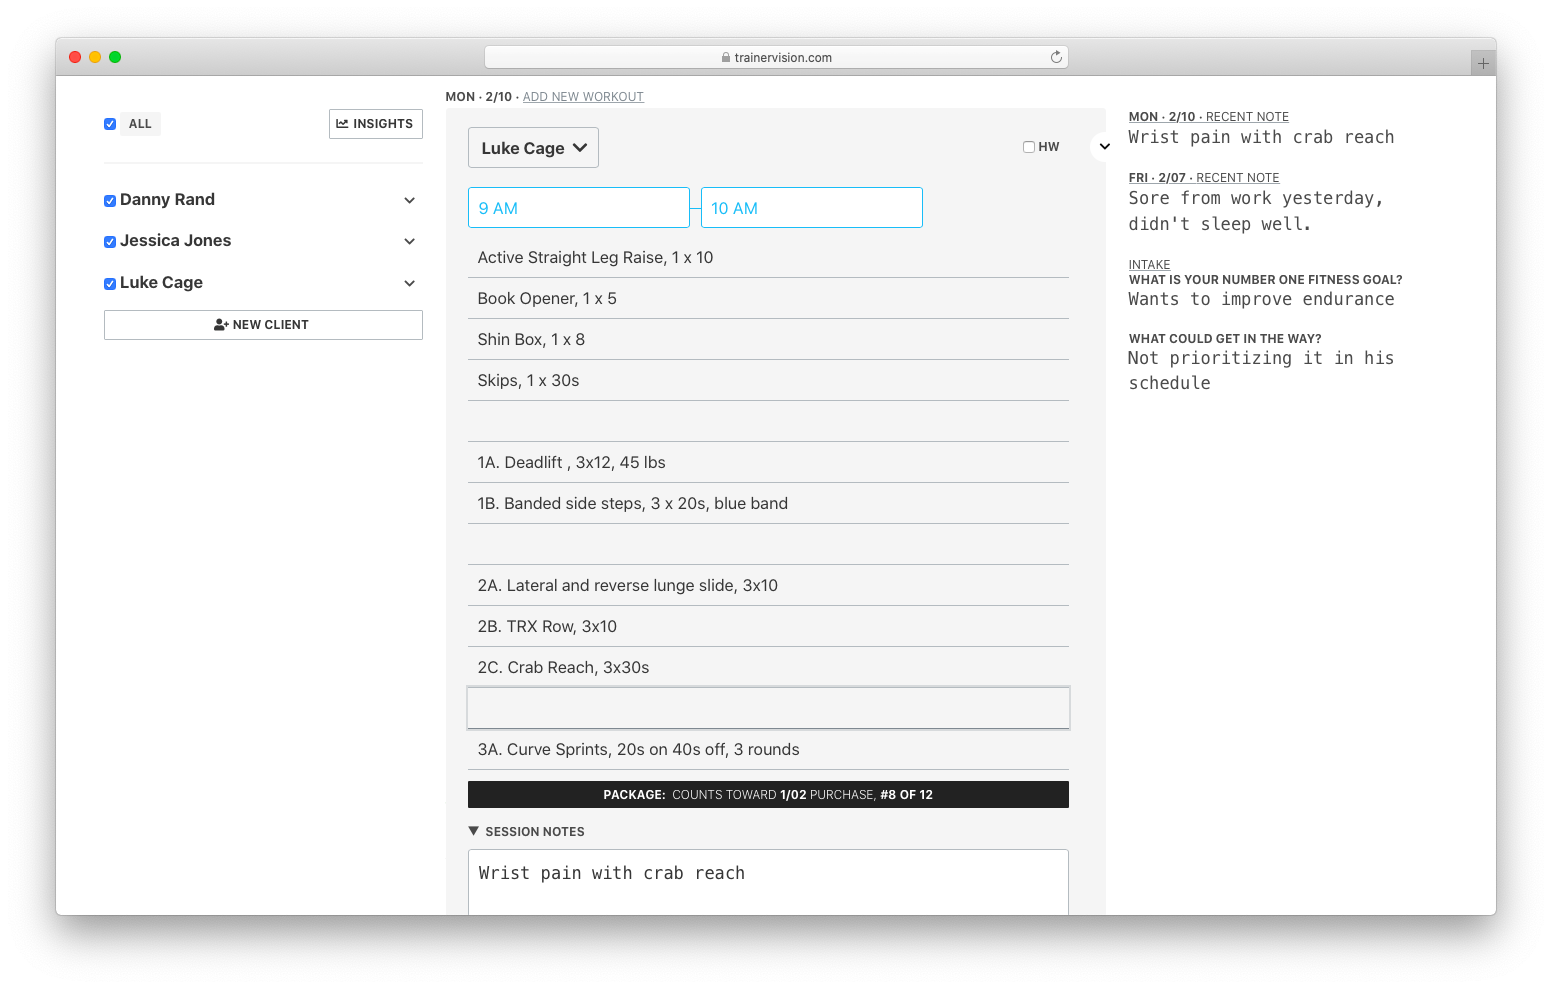Expand Luke Cage client chevron
Screen dimensions: 1552x989
(409, 283)
